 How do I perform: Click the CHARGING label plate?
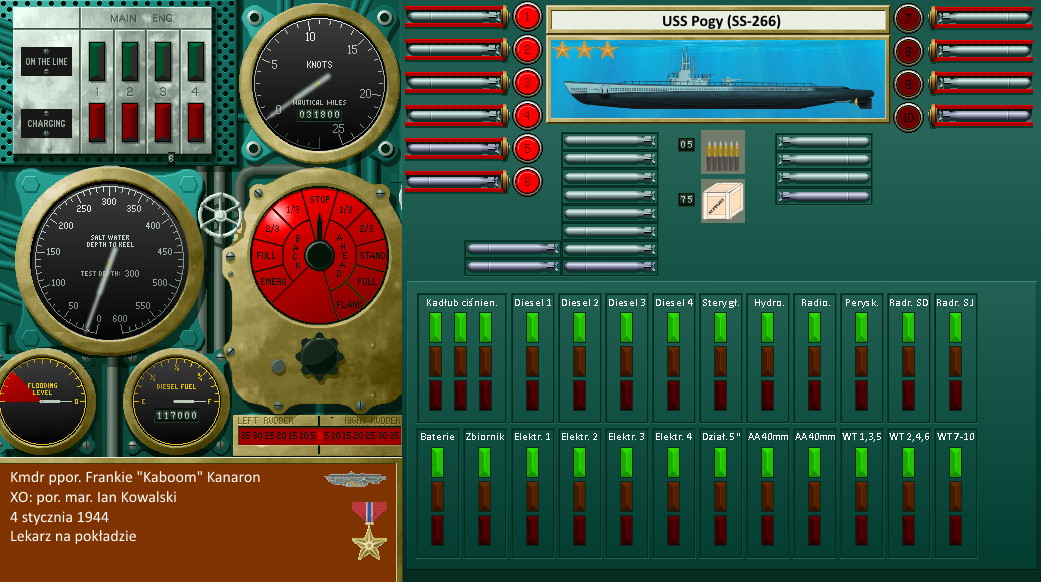click(x=46, y=124)
